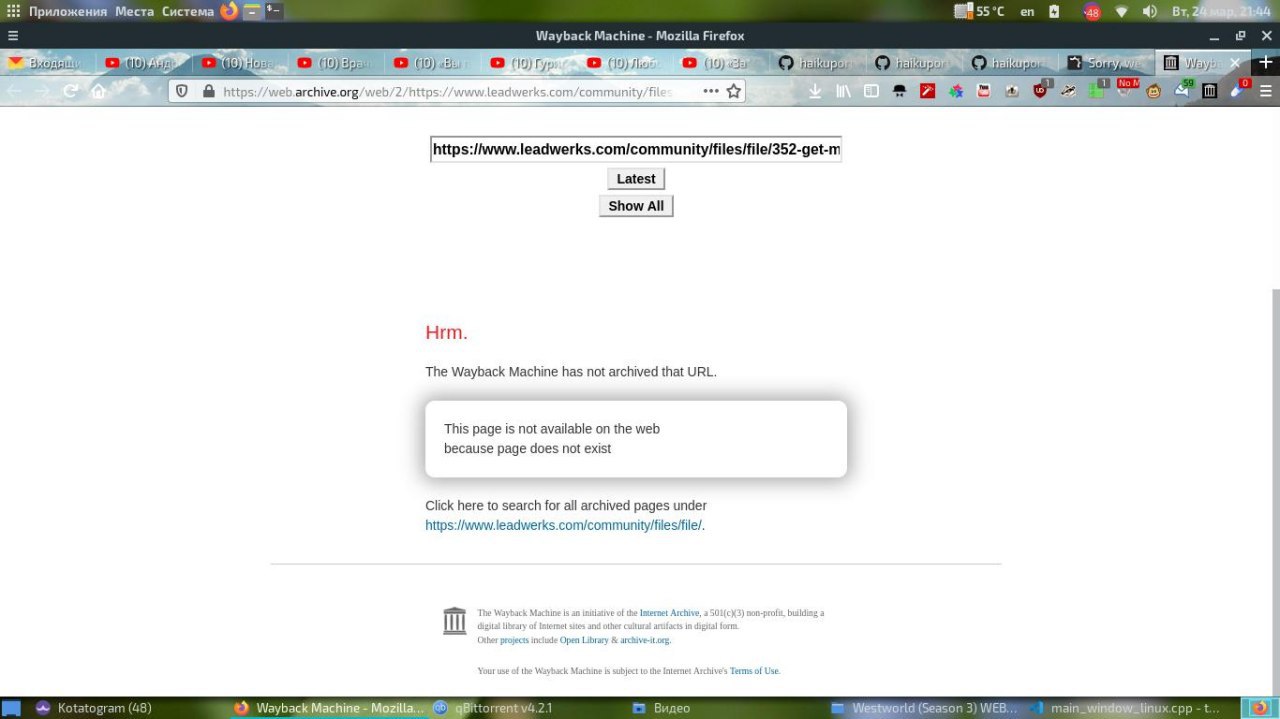The height and width of the screenshot is (719, 1280).
Task: Click the Firefox reload button
Action: point(70,91)
